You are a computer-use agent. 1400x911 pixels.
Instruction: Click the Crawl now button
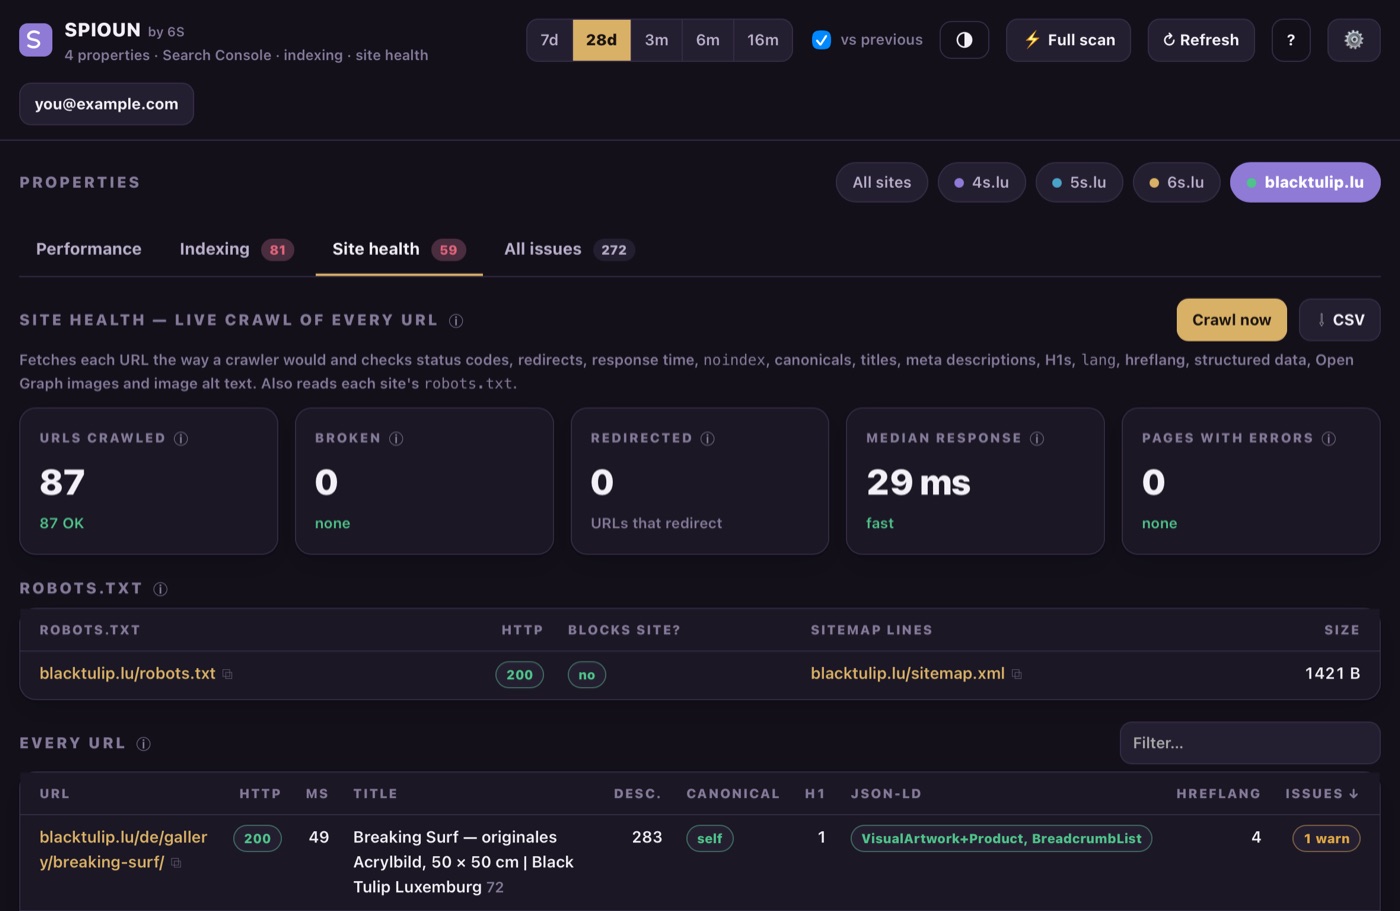1231,320
